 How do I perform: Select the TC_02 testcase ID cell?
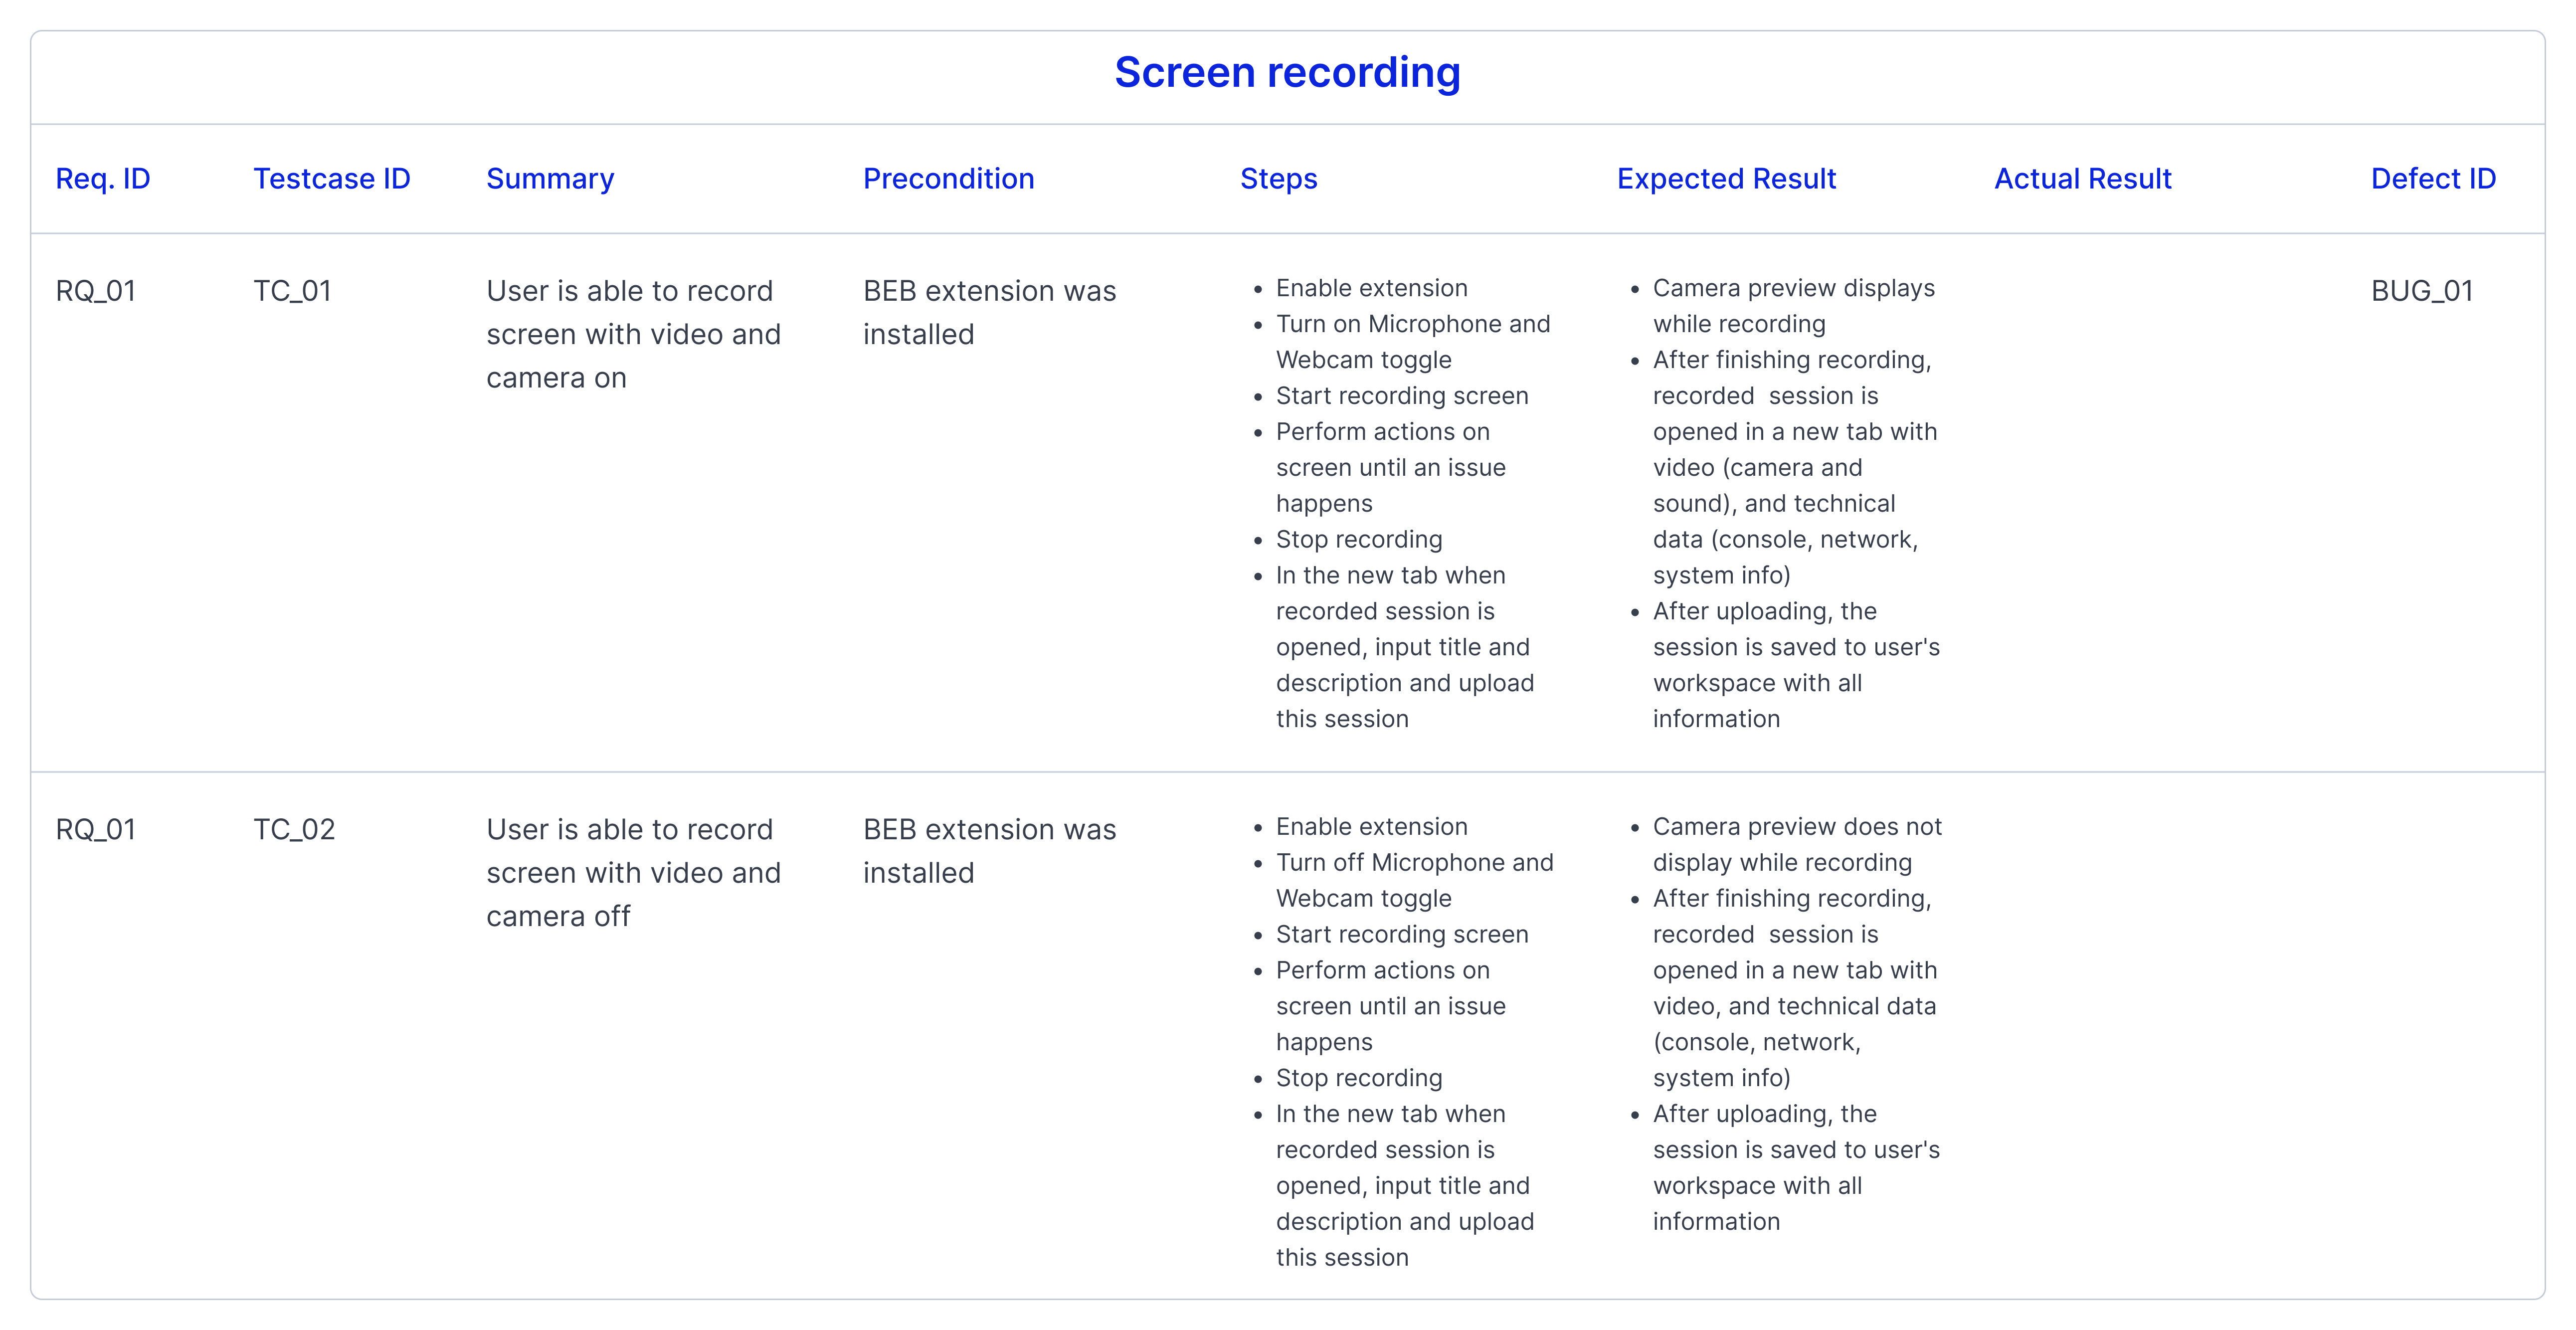point(294,830)
